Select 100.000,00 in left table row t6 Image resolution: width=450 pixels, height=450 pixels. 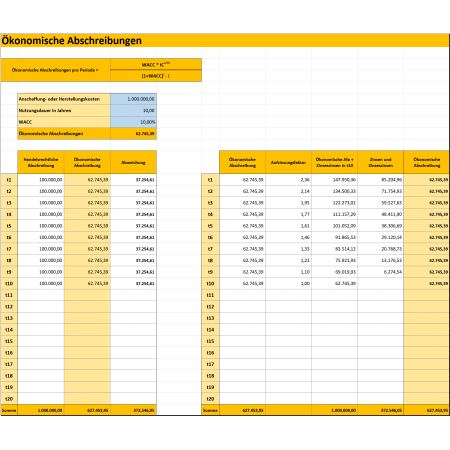tap(41, 237)
